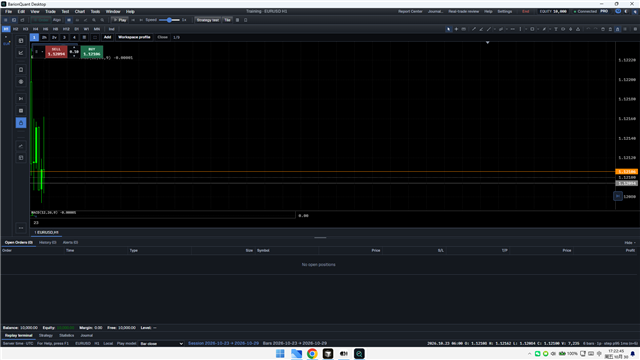Click the Add chart button

tap(107, 37)
